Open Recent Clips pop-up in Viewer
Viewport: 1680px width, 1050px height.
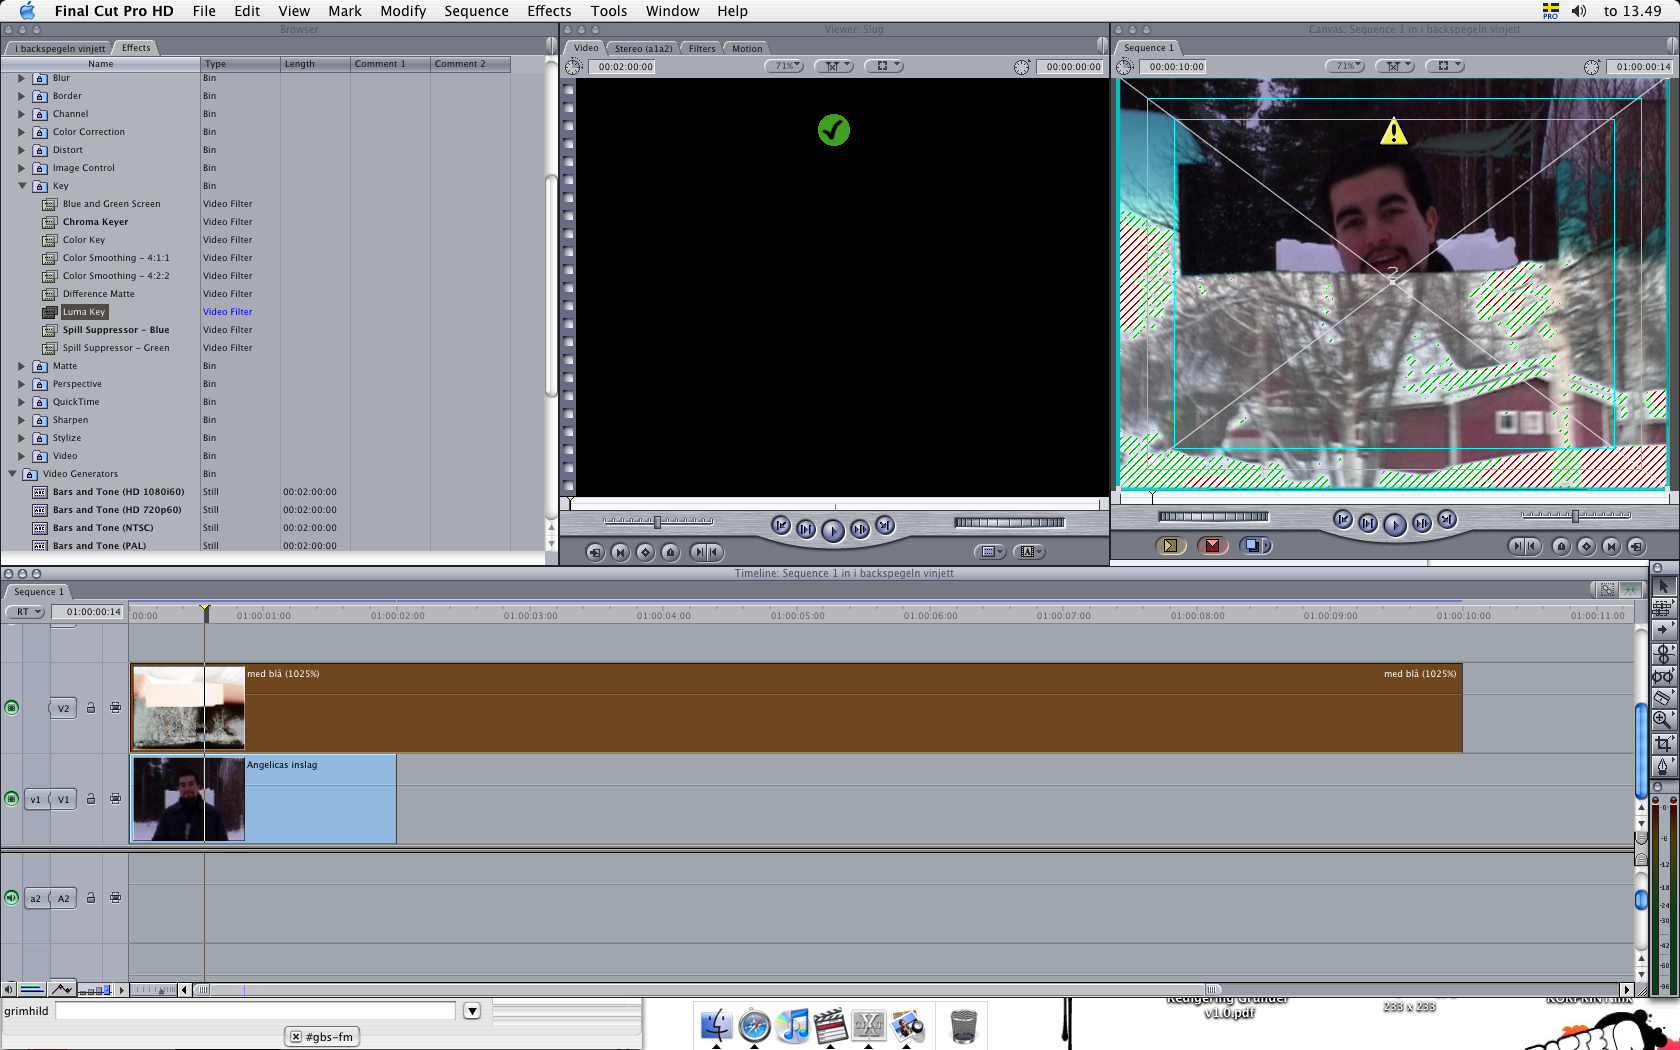[989, 552]
